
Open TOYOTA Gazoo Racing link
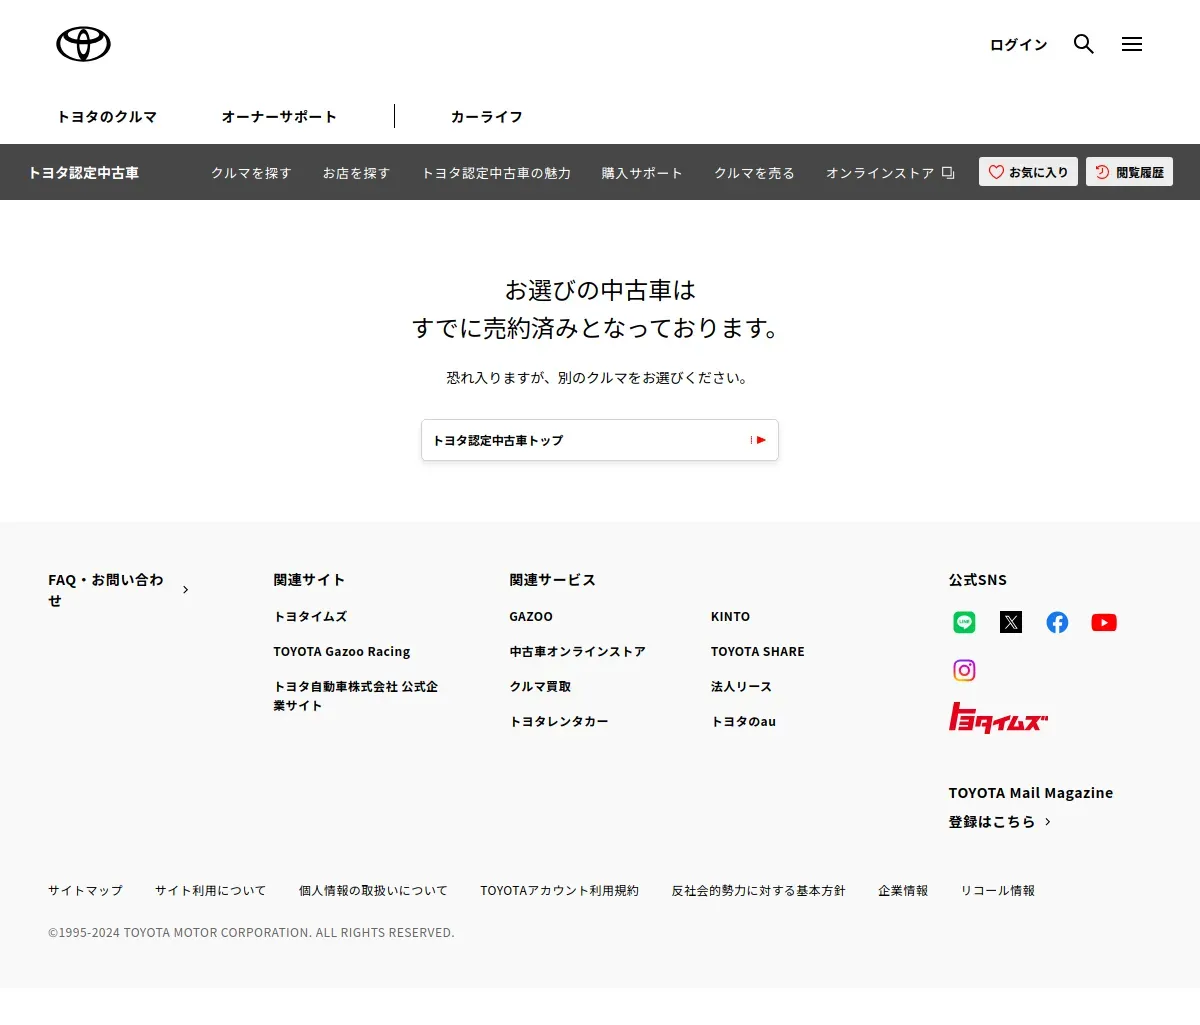coord(342,652)
